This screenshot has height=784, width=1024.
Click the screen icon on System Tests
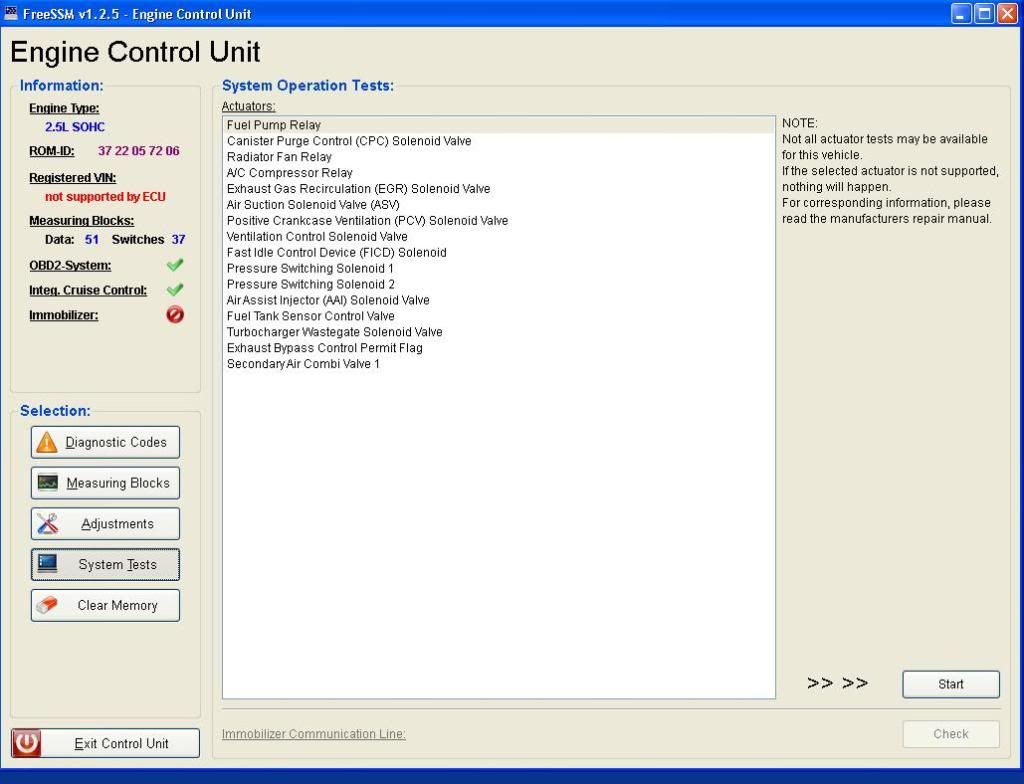point(48,564)
